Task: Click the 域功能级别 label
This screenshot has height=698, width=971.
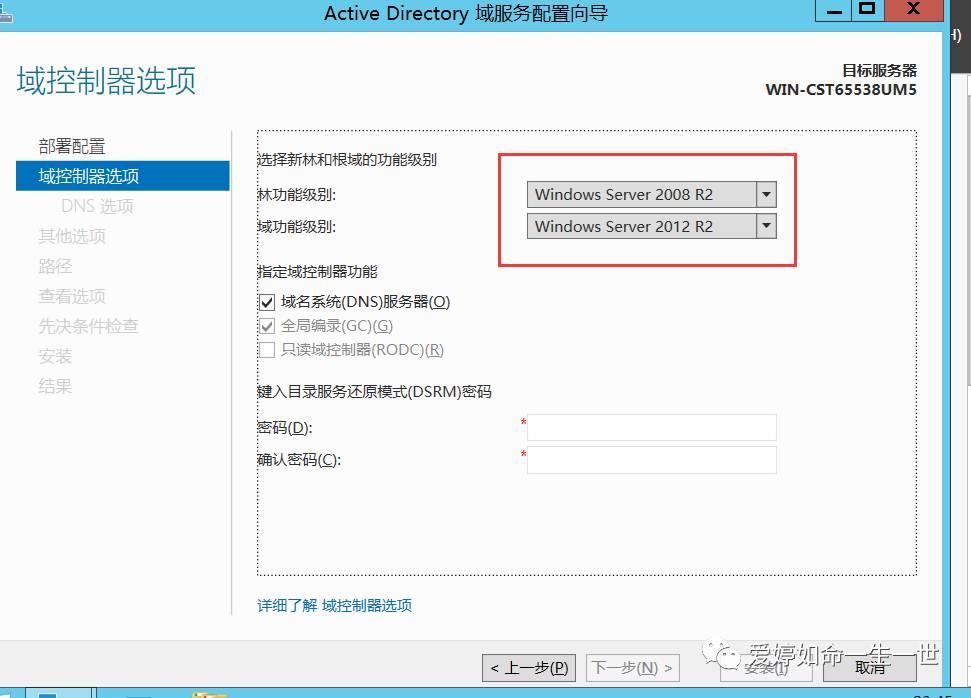Action: [x=297, y=227]
